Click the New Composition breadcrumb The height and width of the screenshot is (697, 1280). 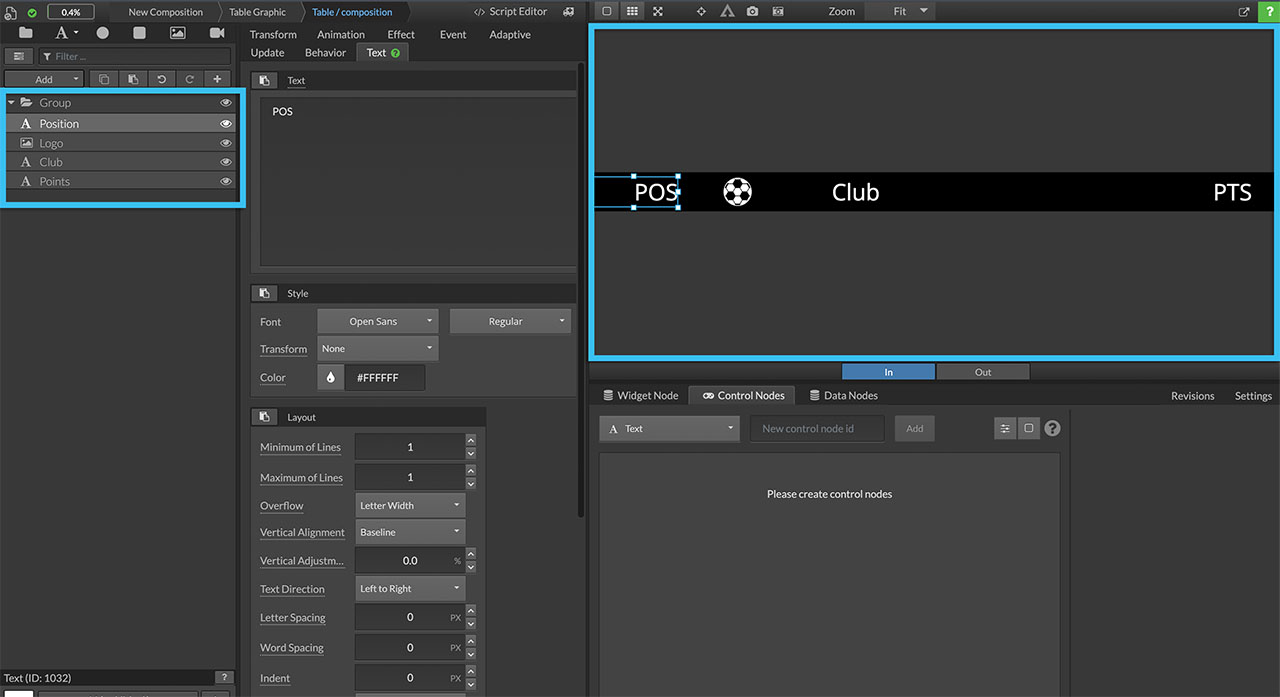click(x=166, y=12)
